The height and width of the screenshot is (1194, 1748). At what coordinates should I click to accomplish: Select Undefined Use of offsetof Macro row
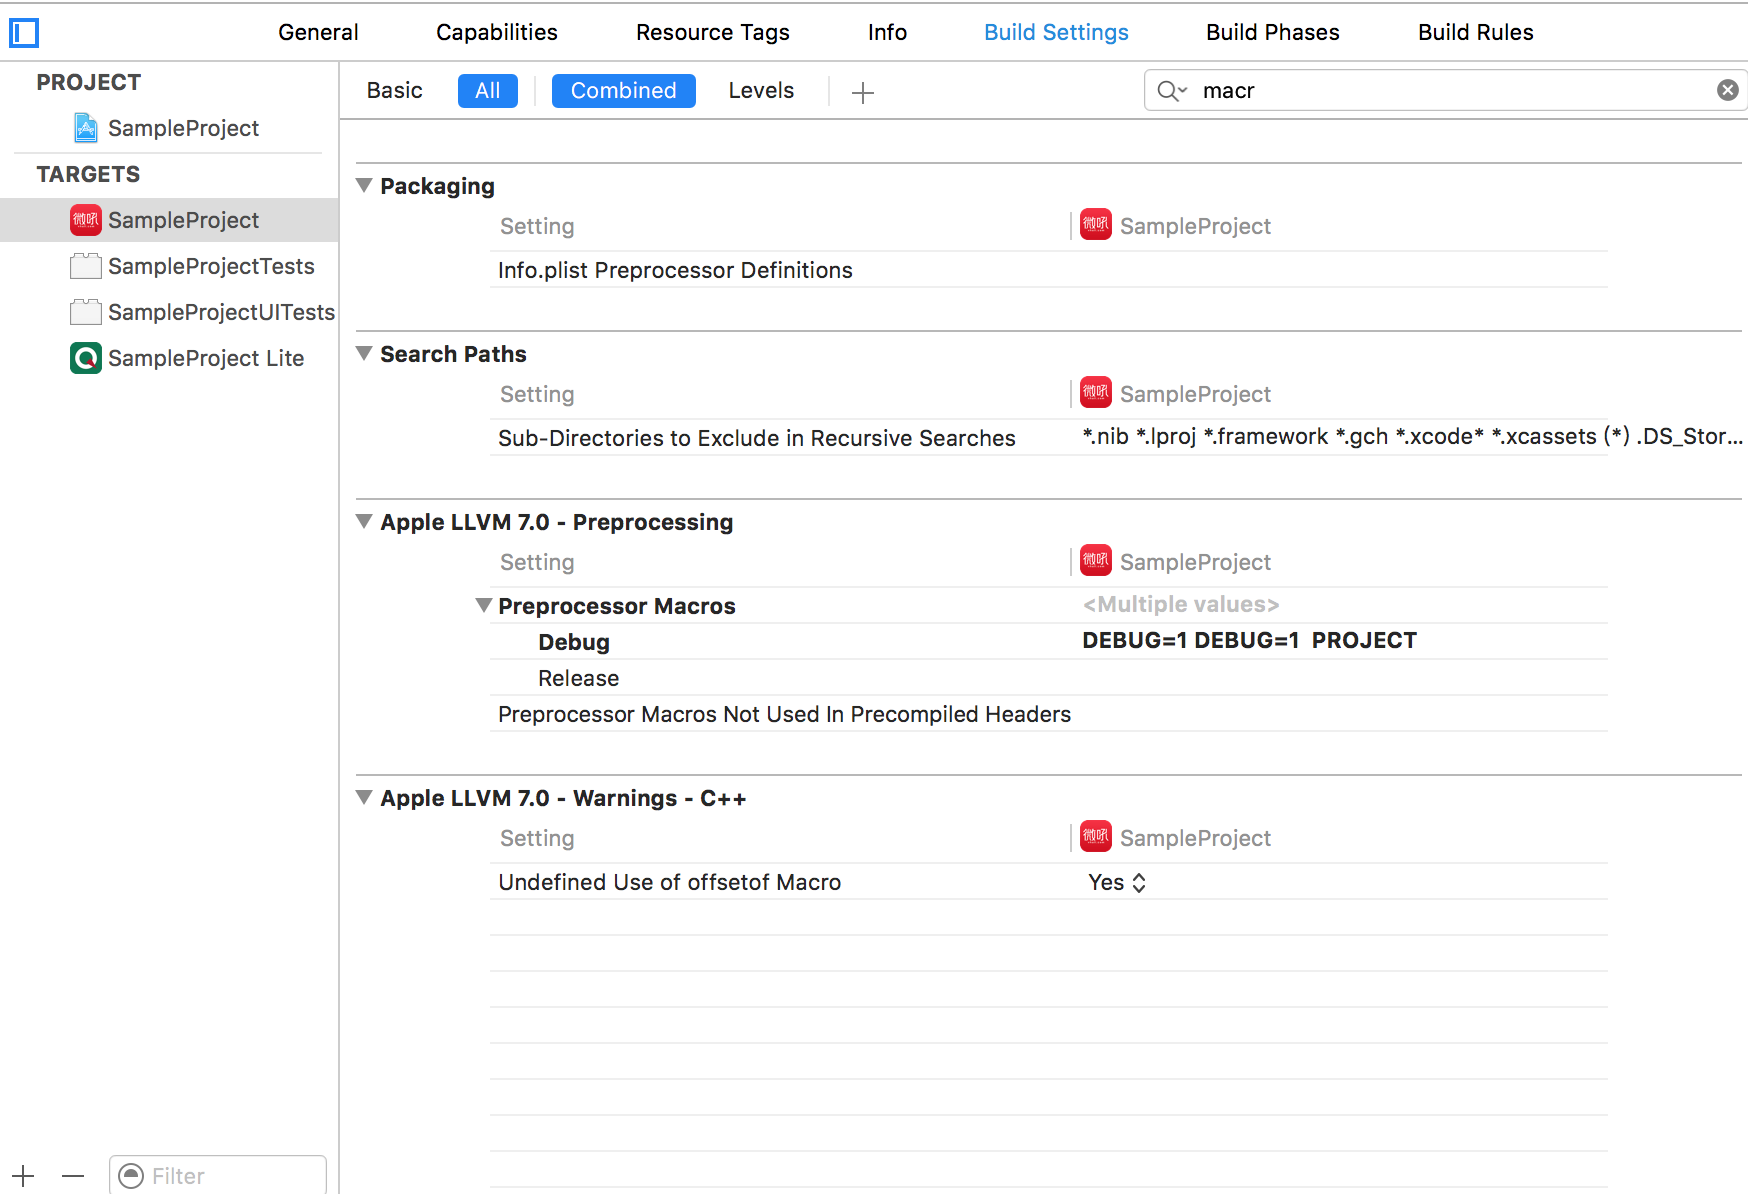pos(1049,882)
